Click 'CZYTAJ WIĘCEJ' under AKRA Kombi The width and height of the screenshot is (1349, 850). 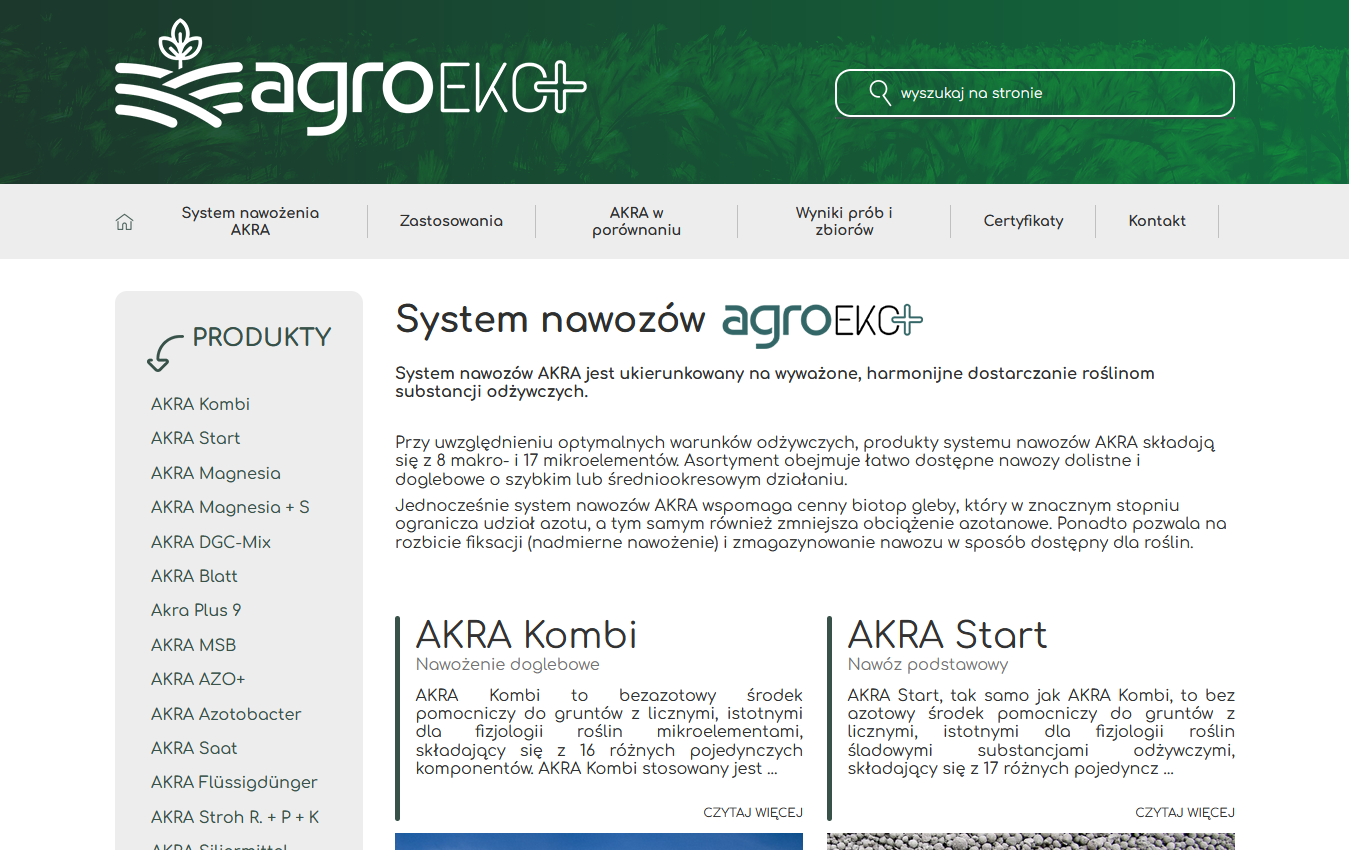(753, 812)
